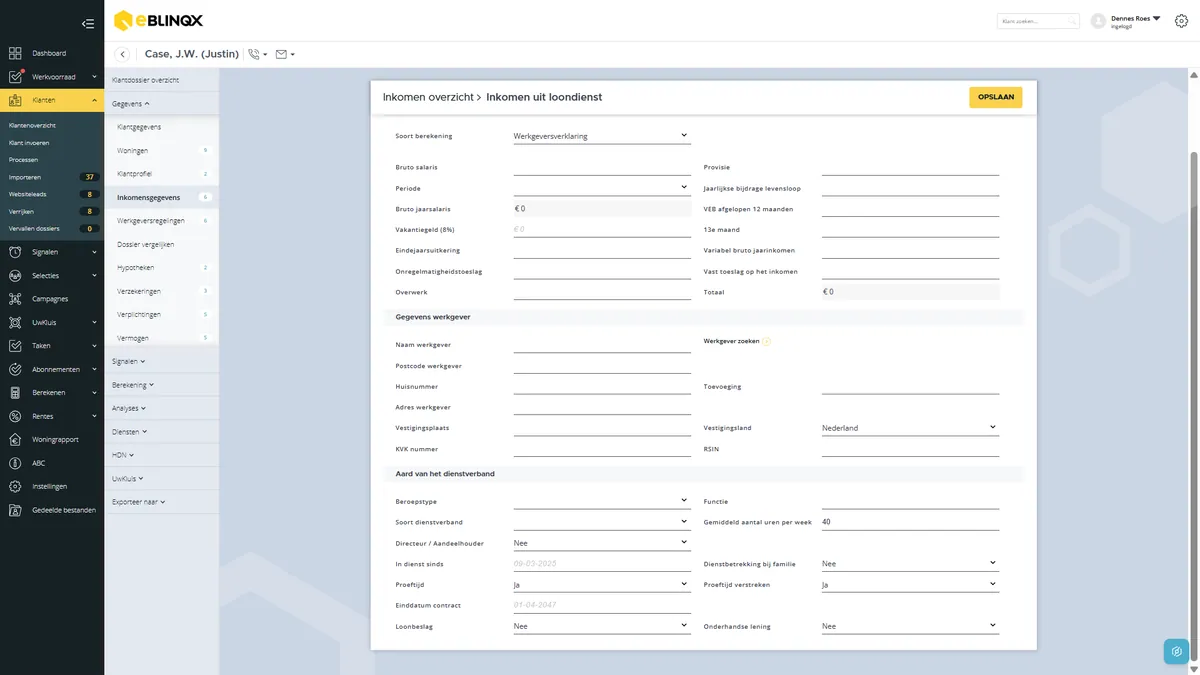Open the help widget in the bottom corner
The height and width of the screenshot is (675, 1200).
tap(1177, 651)
